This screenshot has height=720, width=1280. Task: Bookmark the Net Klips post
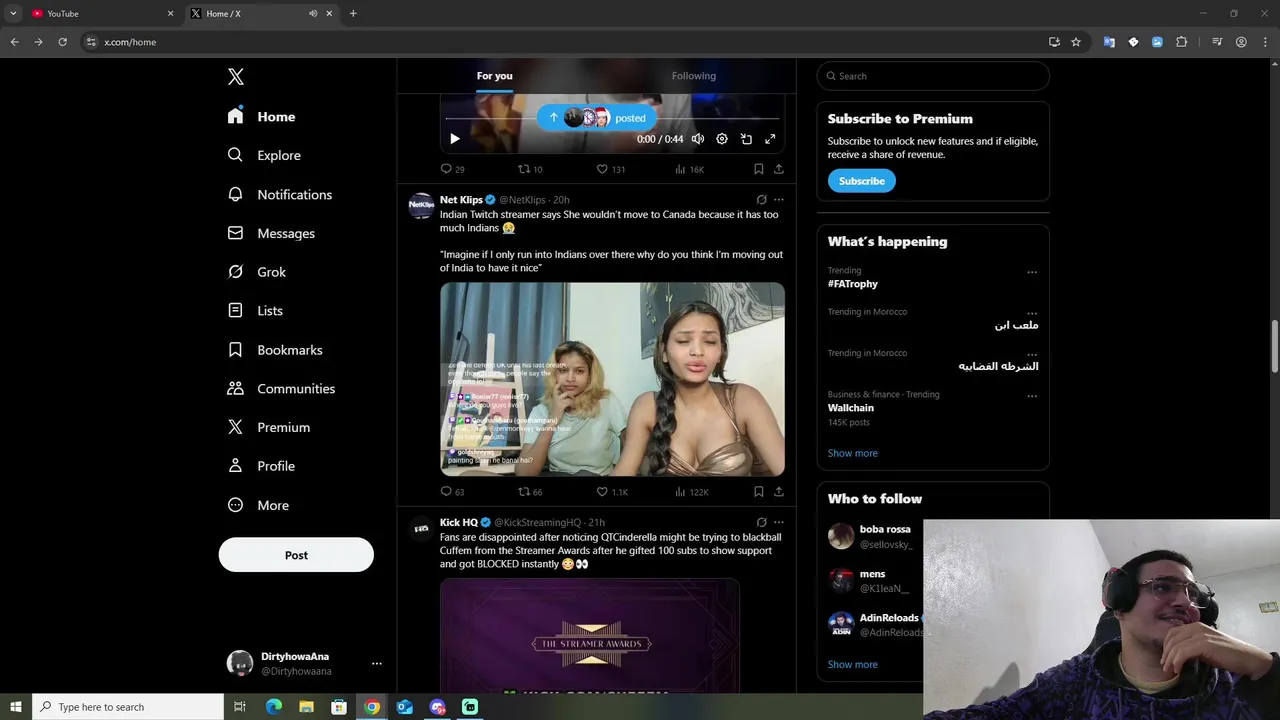click(x=759, y=491)
